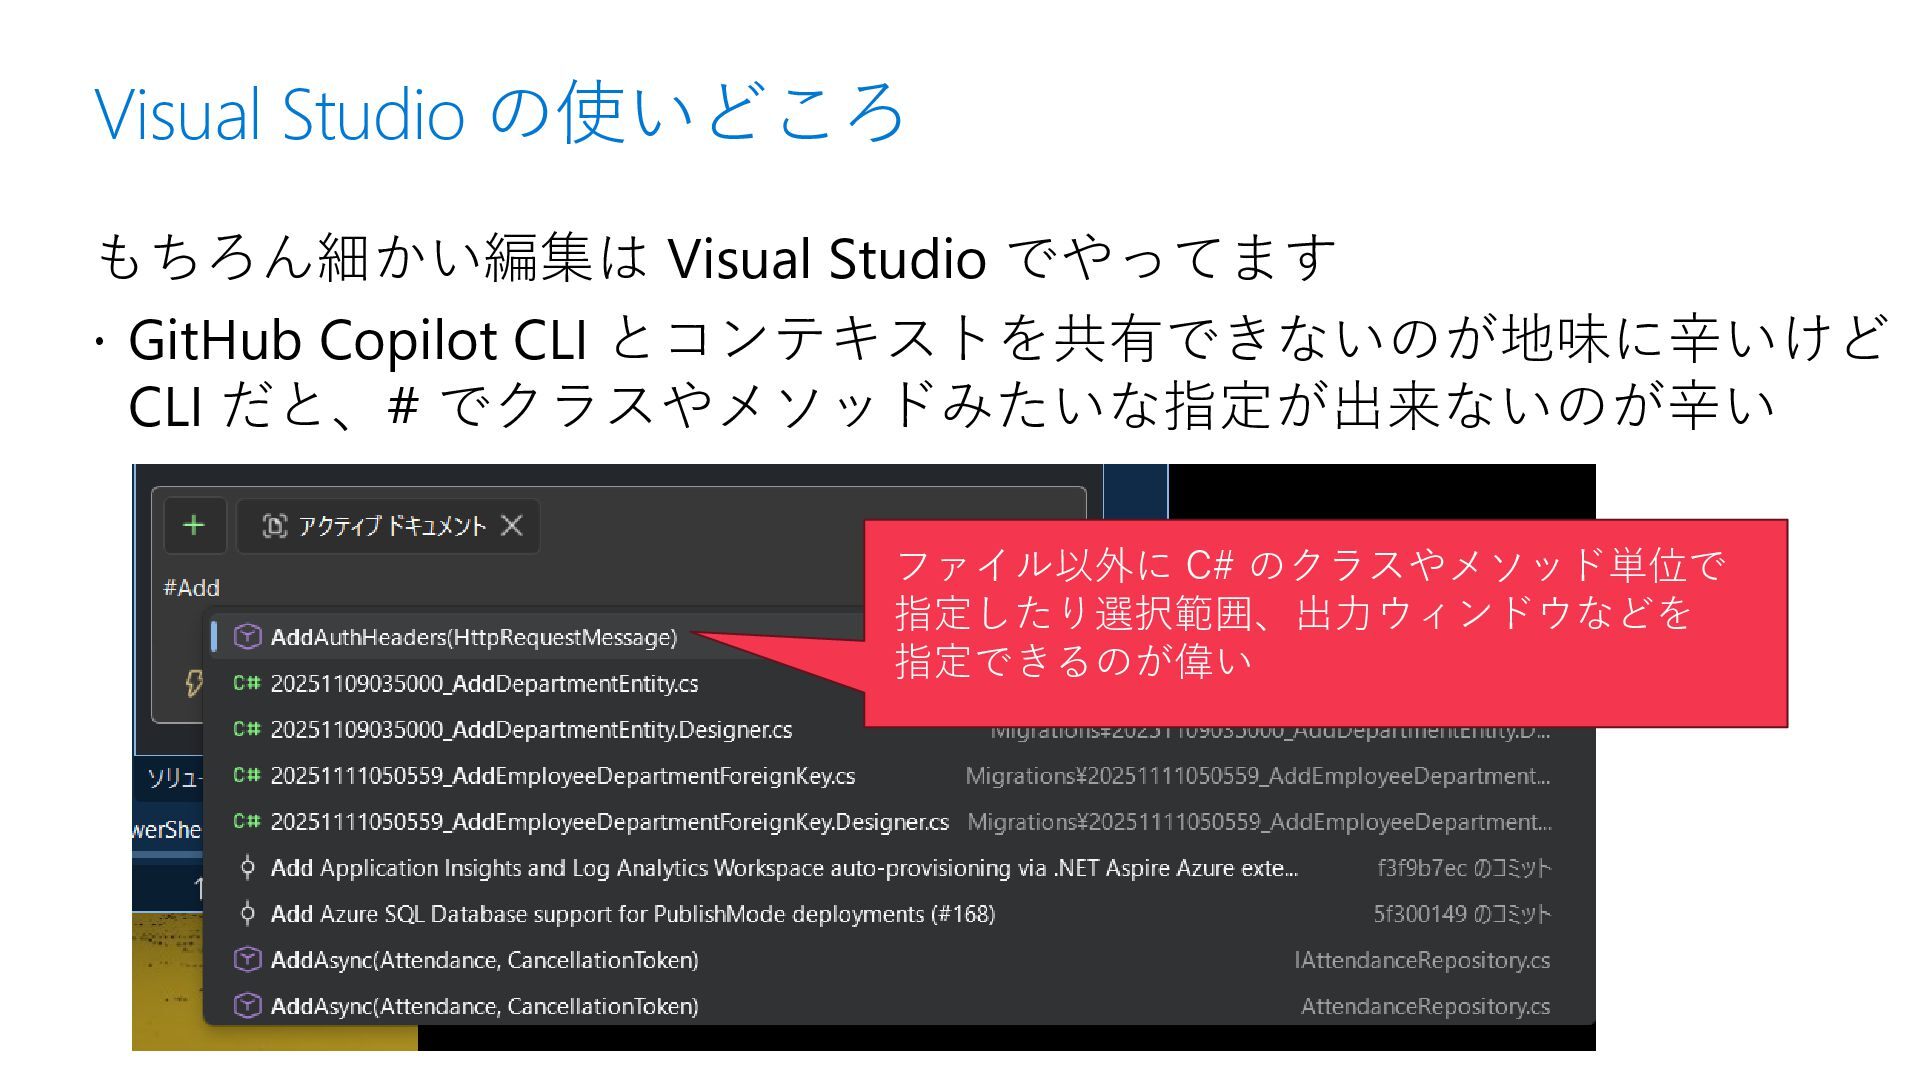Image resolution: width=1920 pixels, height=1080 pixels.
Task: Open the ソリュー solution explorer tab
Action: (172, 777)
